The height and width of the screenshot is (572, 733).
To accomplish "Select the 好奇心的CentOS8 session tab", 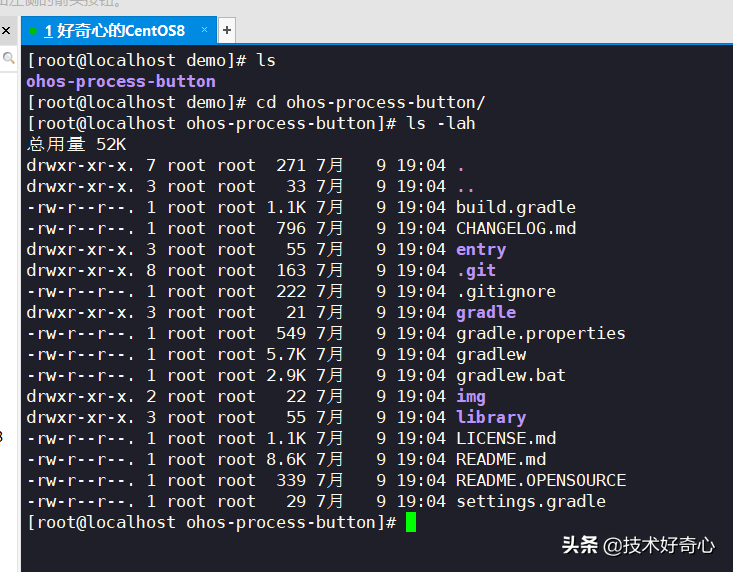I will [x=119, y=30].
